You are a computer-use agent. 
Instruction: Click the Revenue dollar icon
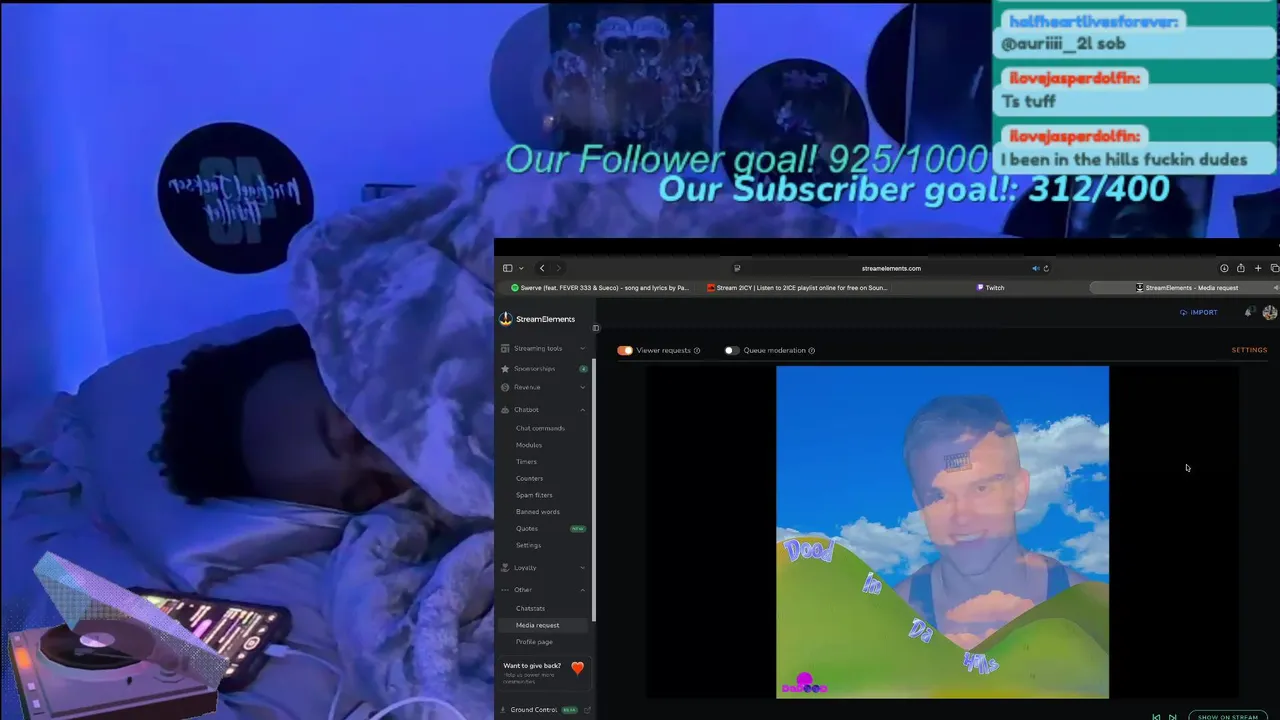tap(505, 387)
